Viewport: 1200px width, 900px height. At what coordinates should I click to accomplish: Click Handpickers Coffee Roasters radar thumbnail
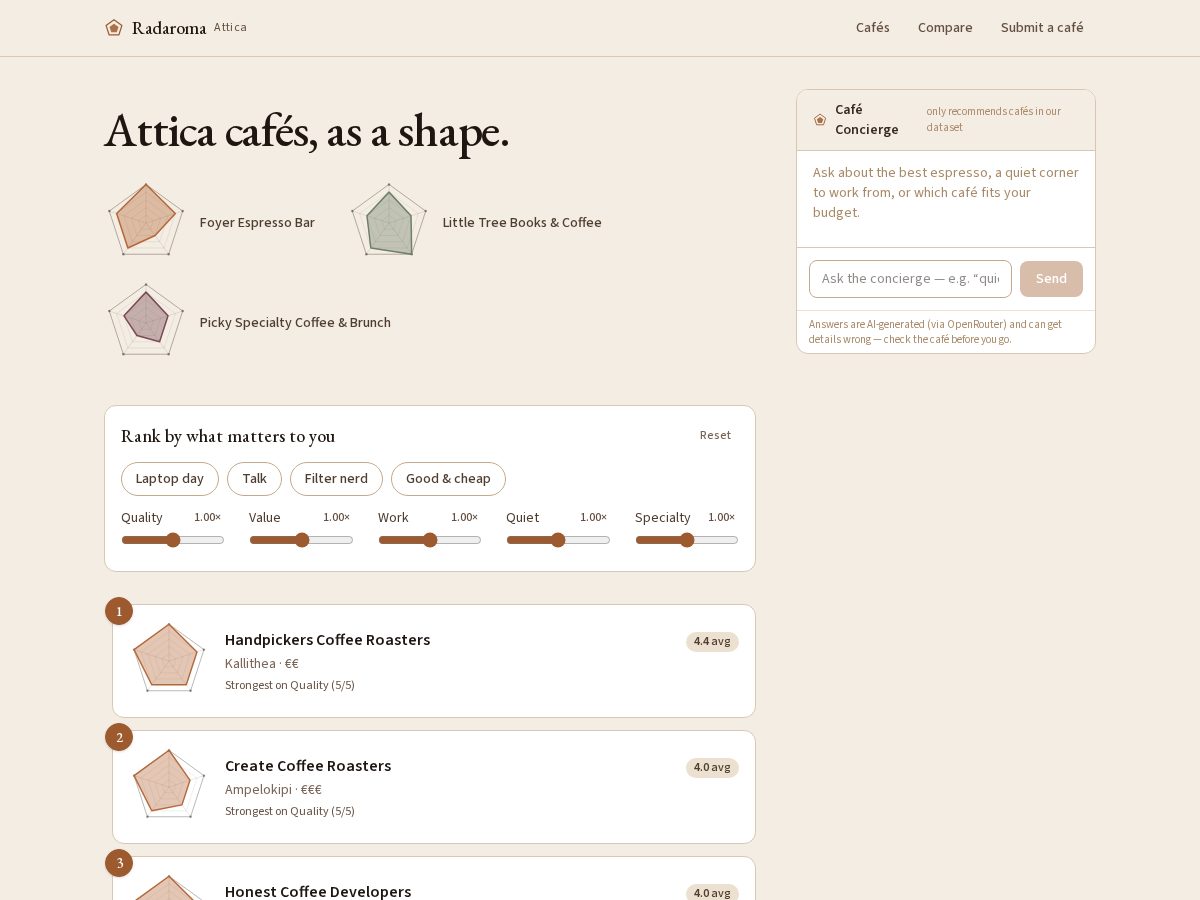(169, 658)
